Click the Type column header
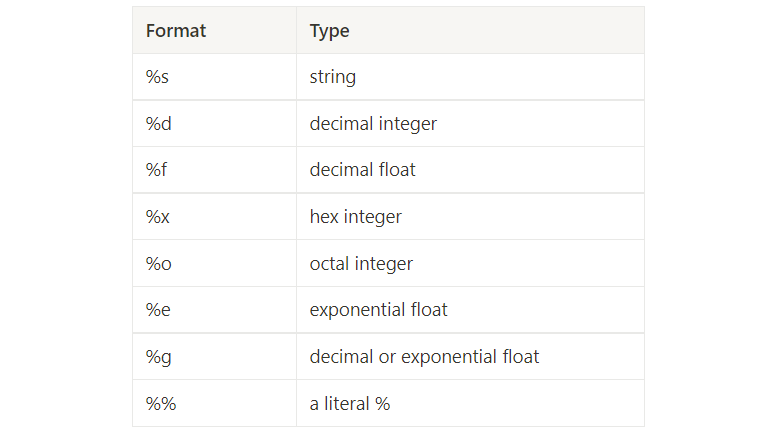This screenshot has height=439, width=775. click(470, 30)
